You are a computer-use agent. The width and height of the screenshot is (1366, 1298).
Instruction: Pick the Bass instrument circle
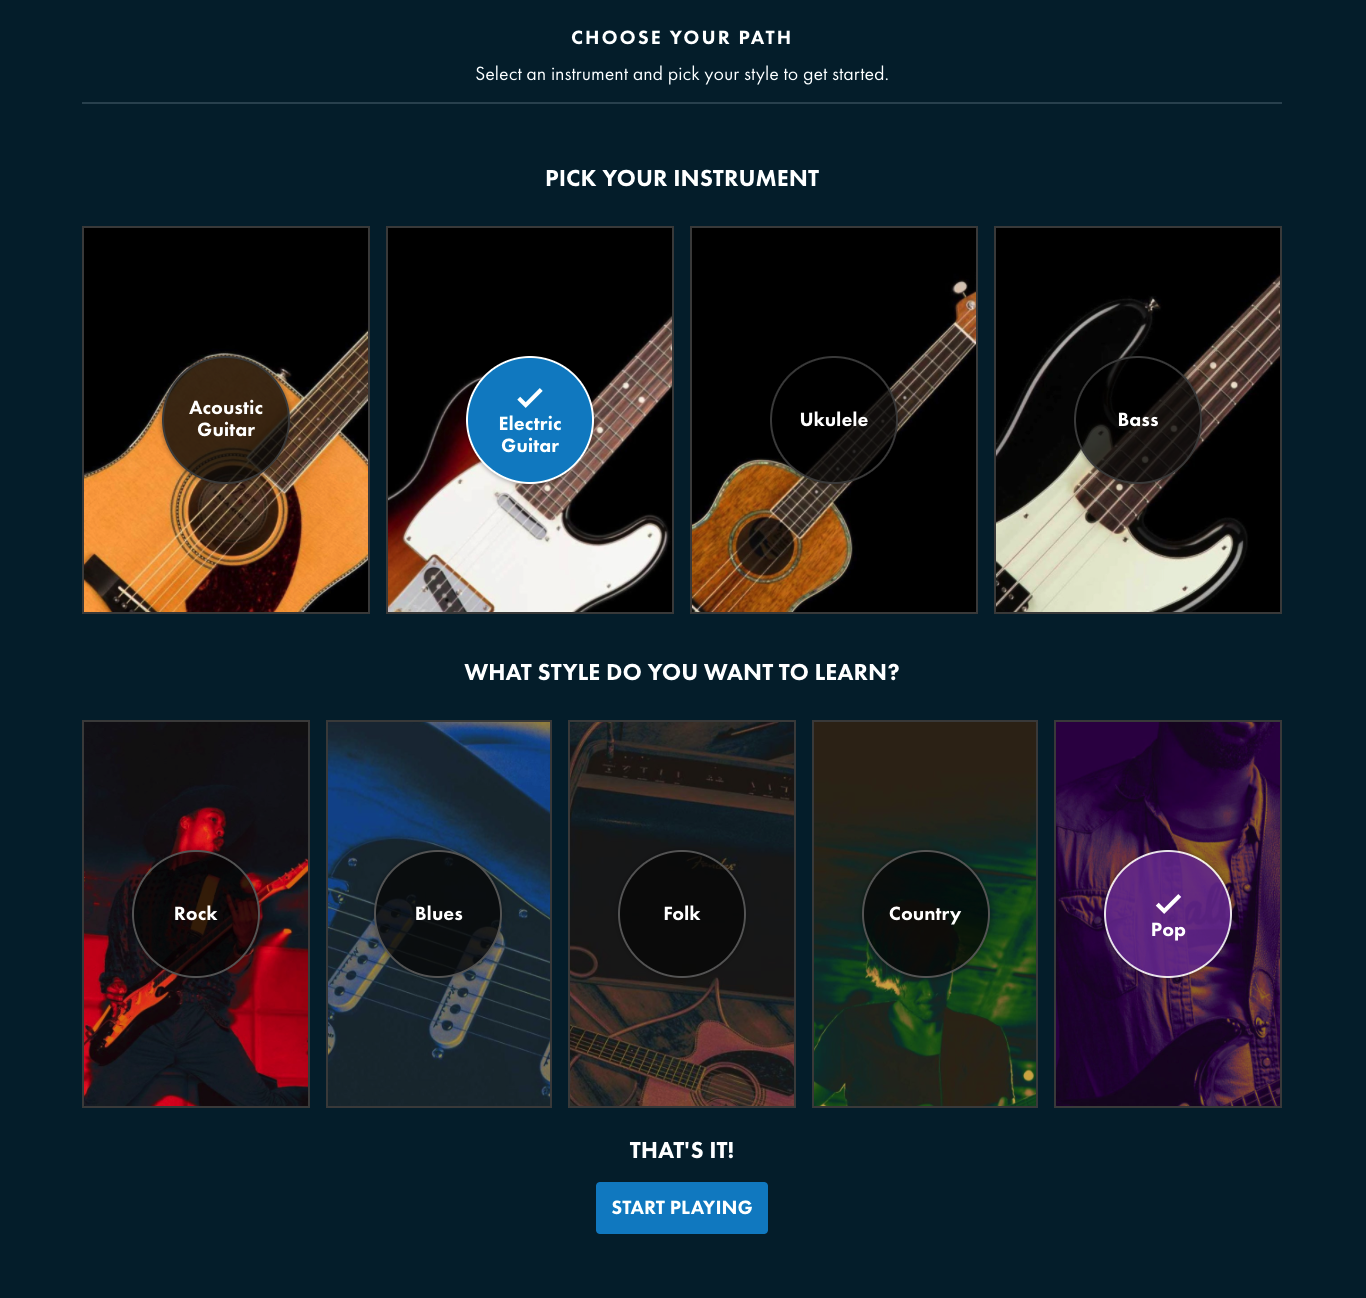[x=1138, y=419]
